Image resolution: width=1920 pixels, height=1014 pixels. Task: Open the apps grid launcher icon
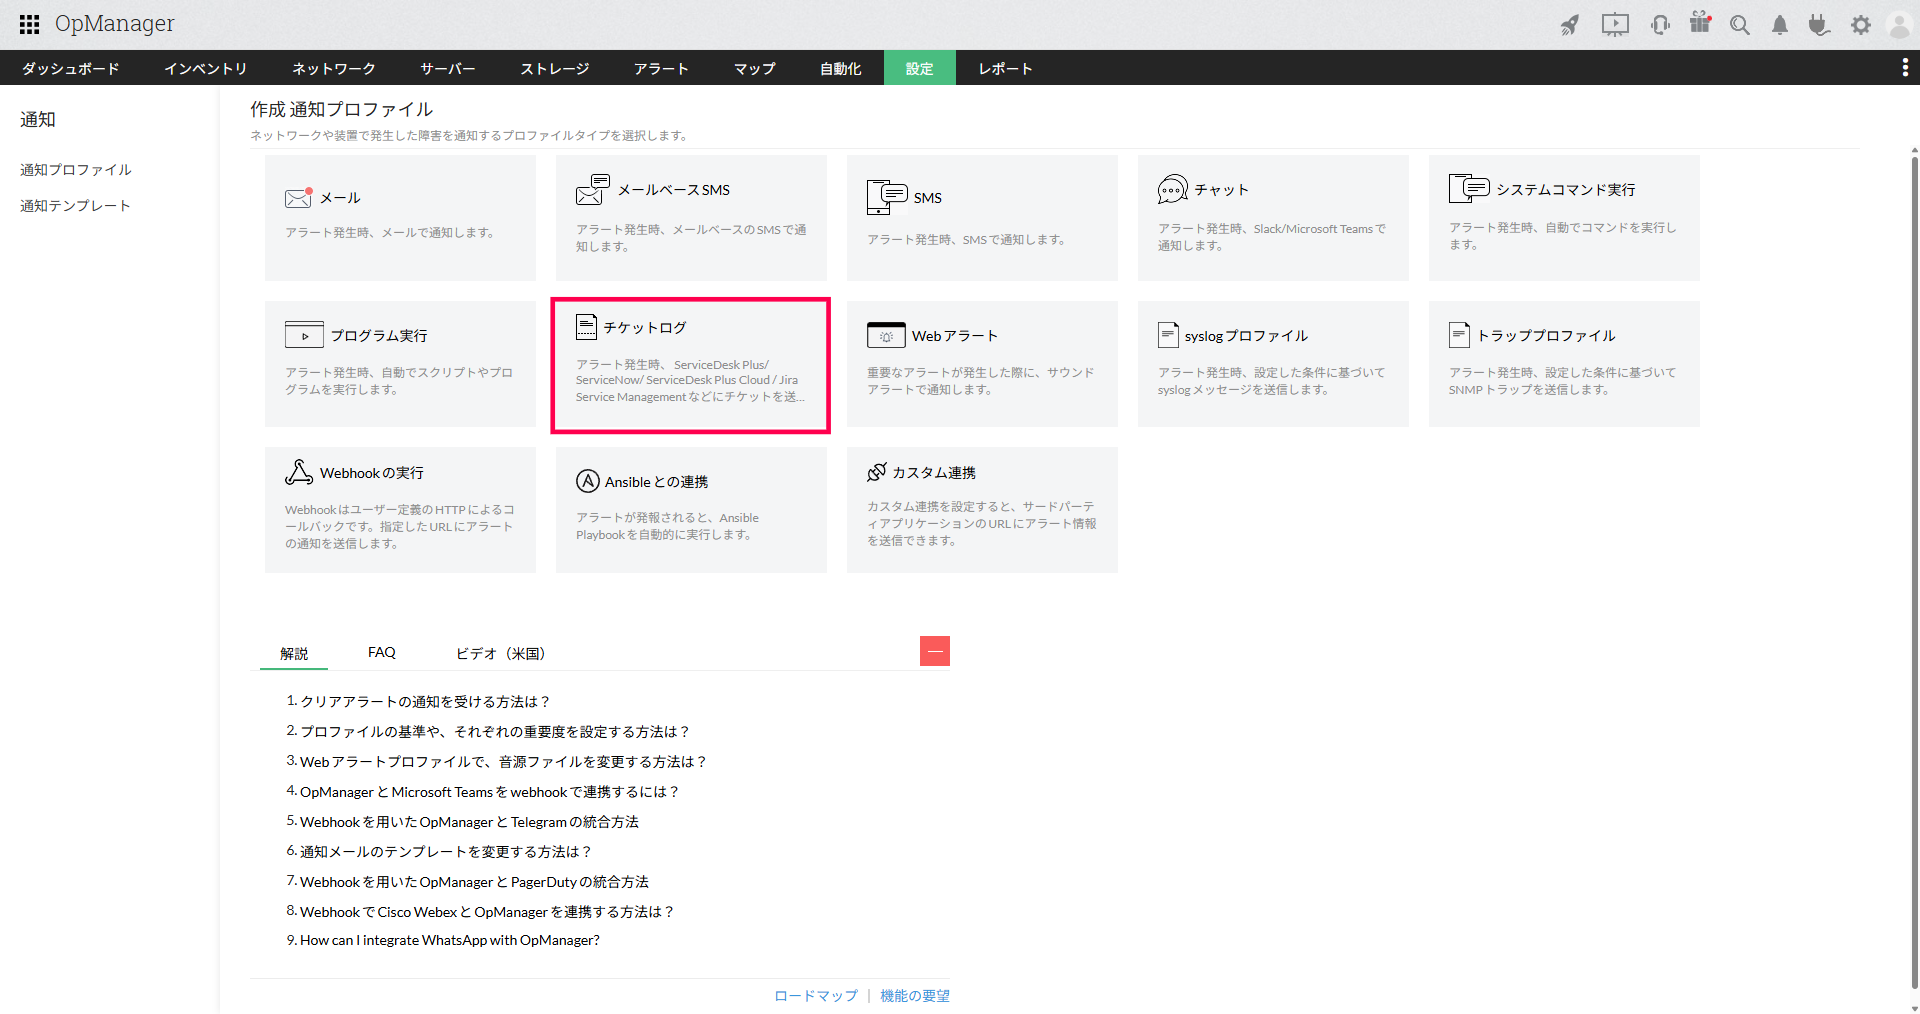tap(29, 24)
